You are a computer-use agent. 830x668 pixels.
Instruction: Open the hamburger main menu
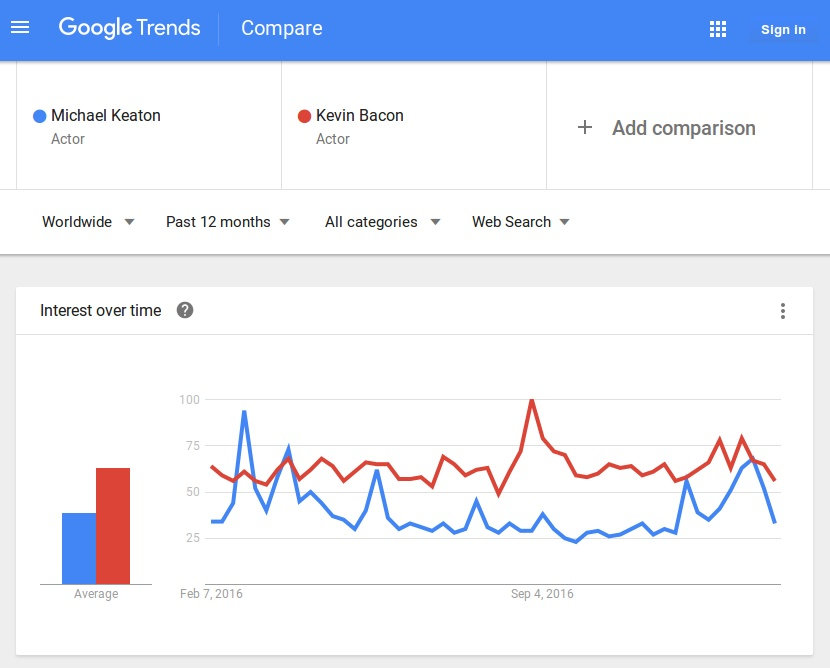click(20, 28)
